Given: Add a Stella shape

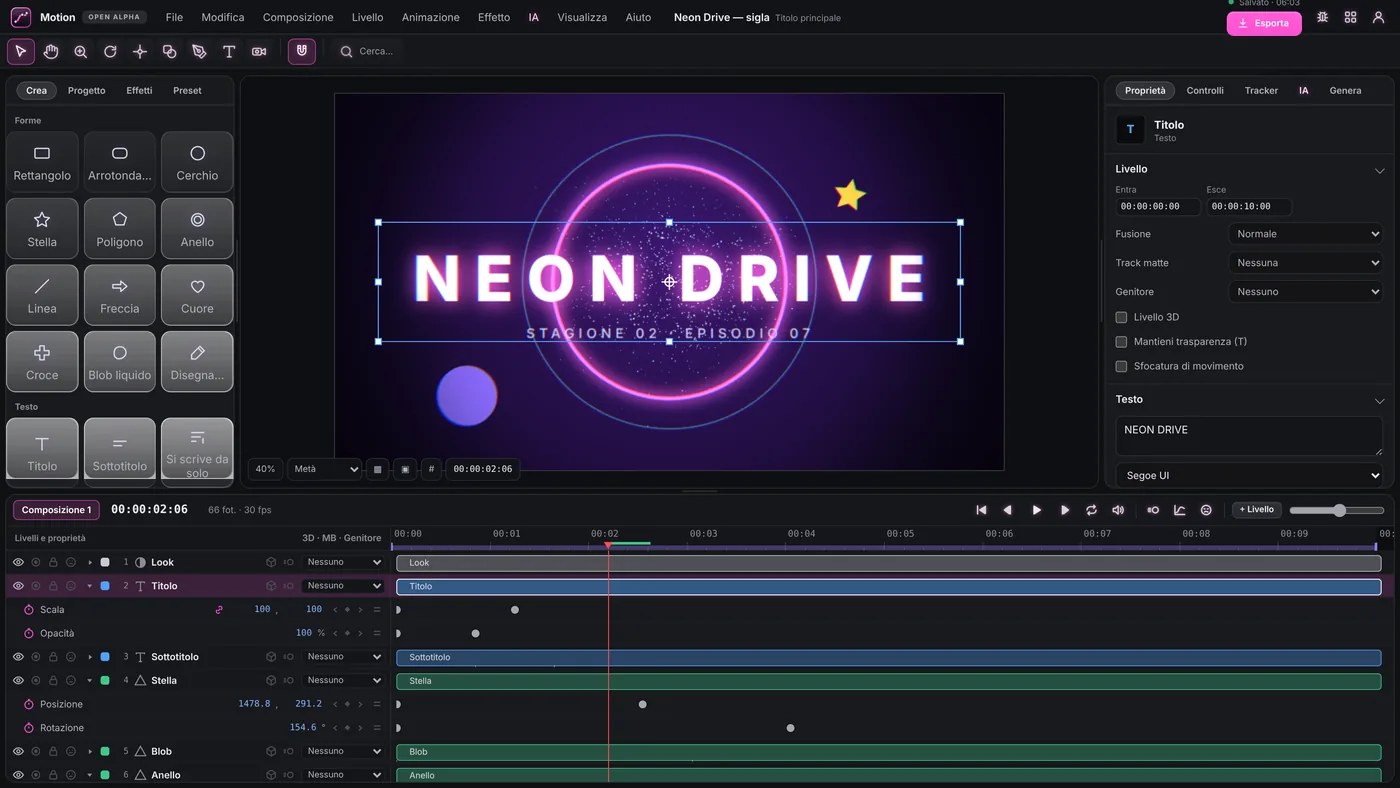Looking at the screenshot, I should click(42, 229).
